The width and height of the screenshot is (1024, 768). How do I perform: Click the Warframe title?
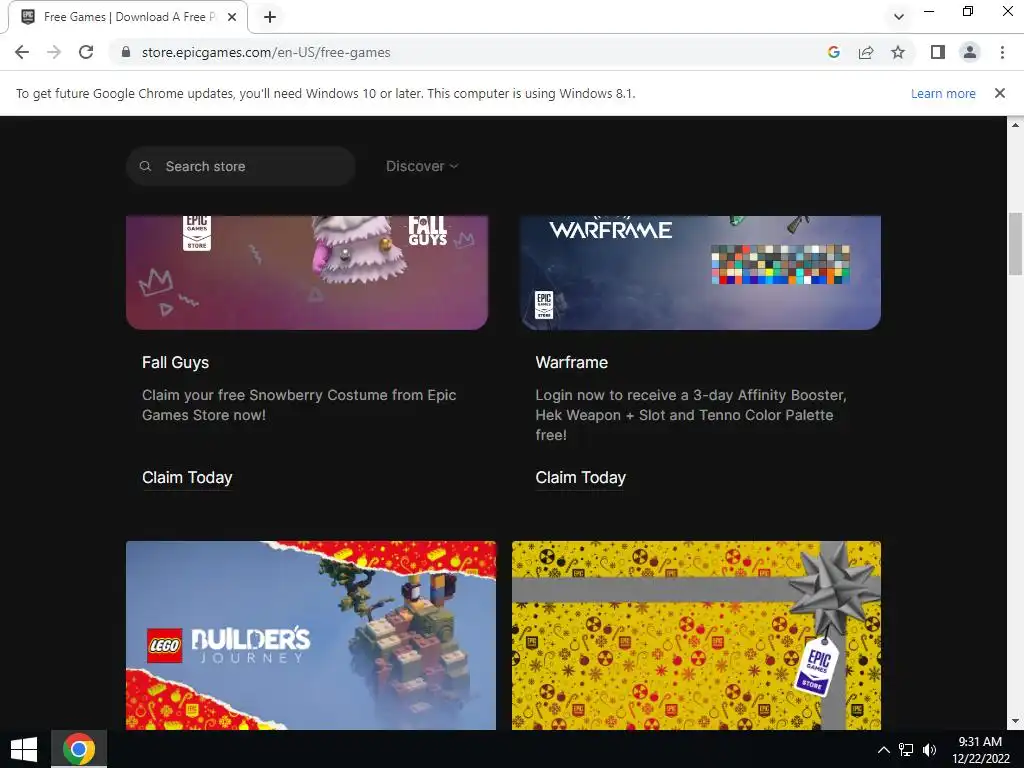(x=571, y=362)
